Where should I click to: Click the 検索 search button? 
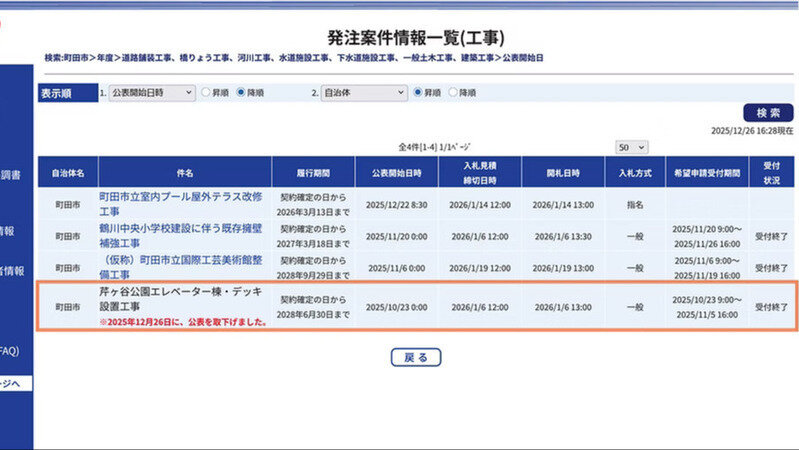coord(767,113)
